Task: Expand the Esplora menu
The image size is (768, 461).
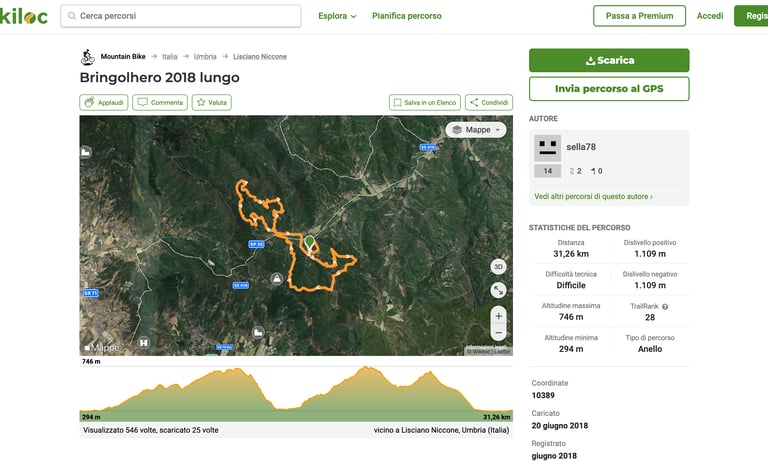Action: [x=337, y=16]
